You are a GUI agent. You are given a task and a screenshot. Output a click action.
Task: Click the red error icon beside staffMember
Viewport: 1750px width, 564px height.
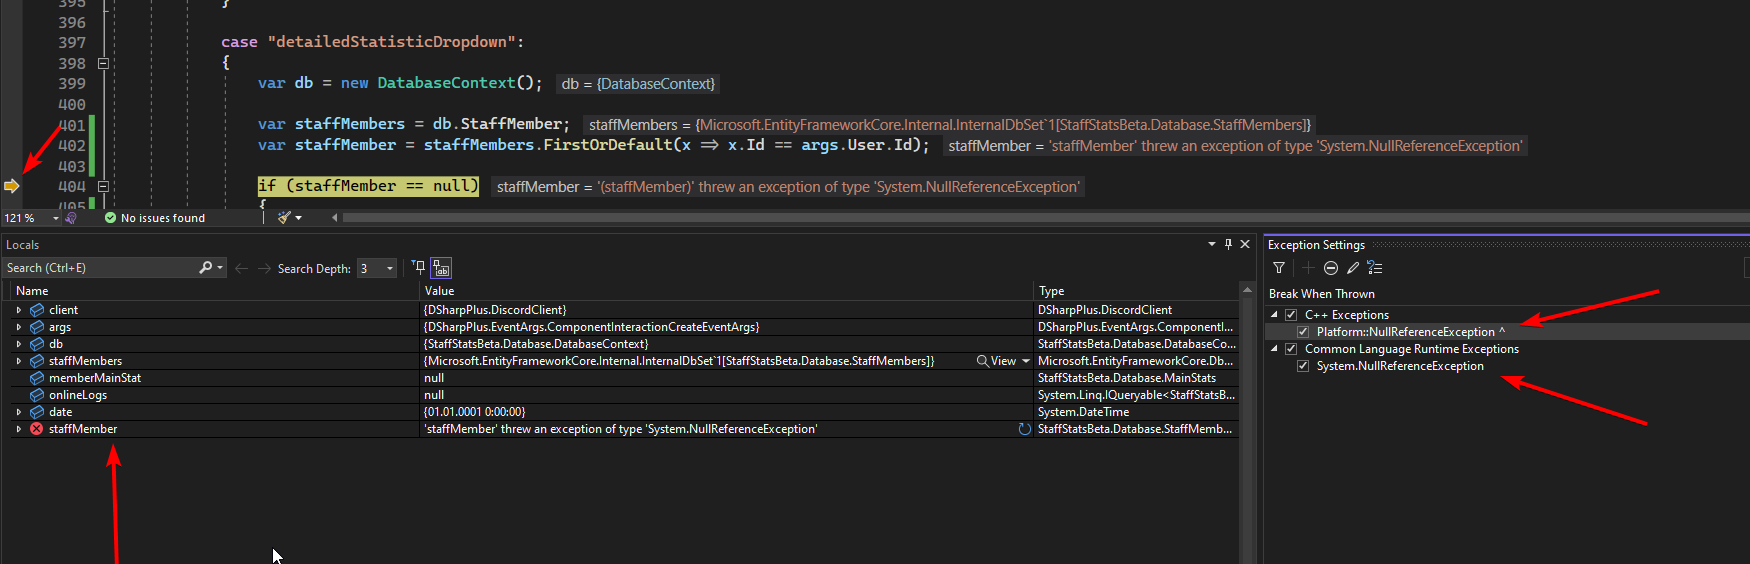(x=37, y=429)
